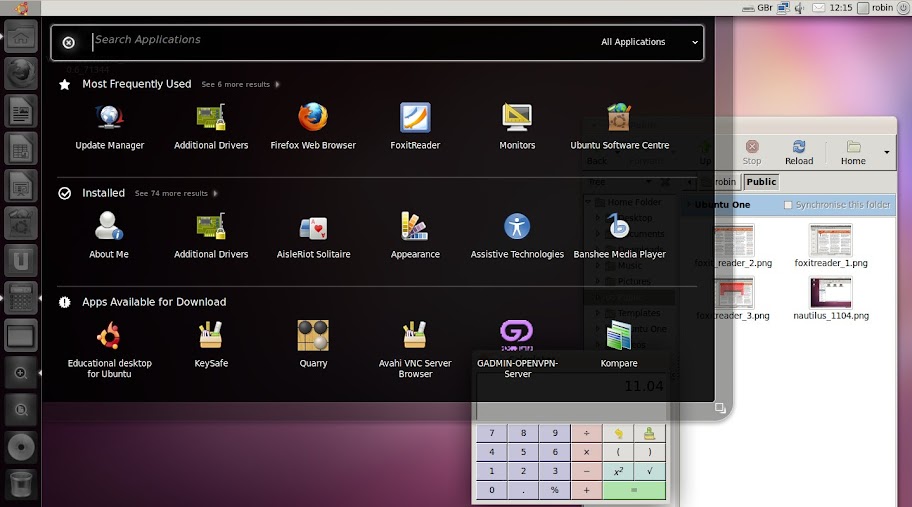Viewport: 912px width, 507px height.
Task: Open volume indicator in top panel
Action: pos(800,8)
